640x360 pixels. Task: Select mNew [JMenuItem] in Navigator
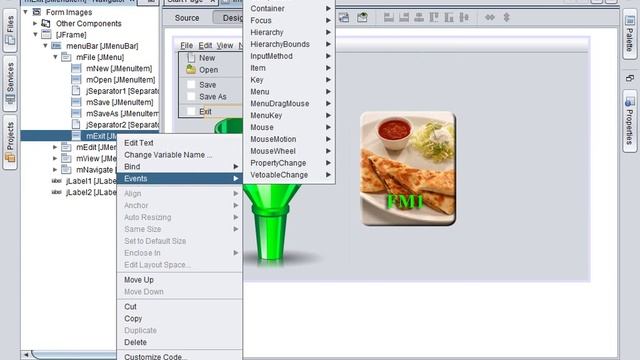(x=119, y=68)
